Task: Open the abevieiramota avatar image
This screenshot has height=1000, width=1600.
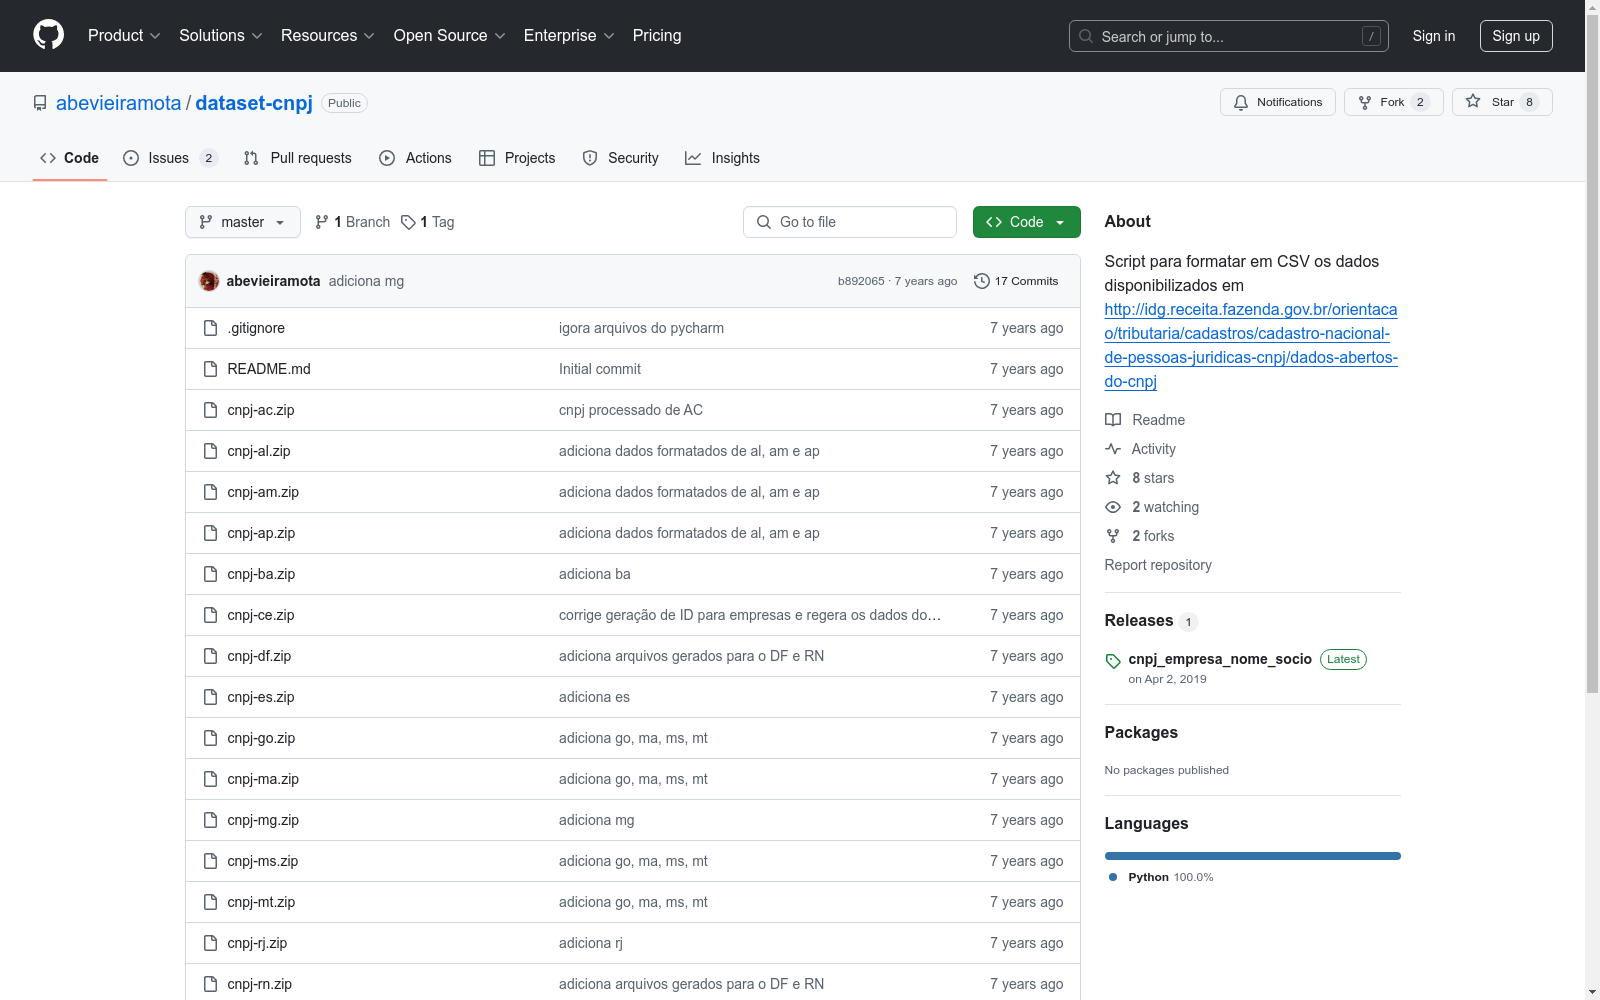Action: 209,281
